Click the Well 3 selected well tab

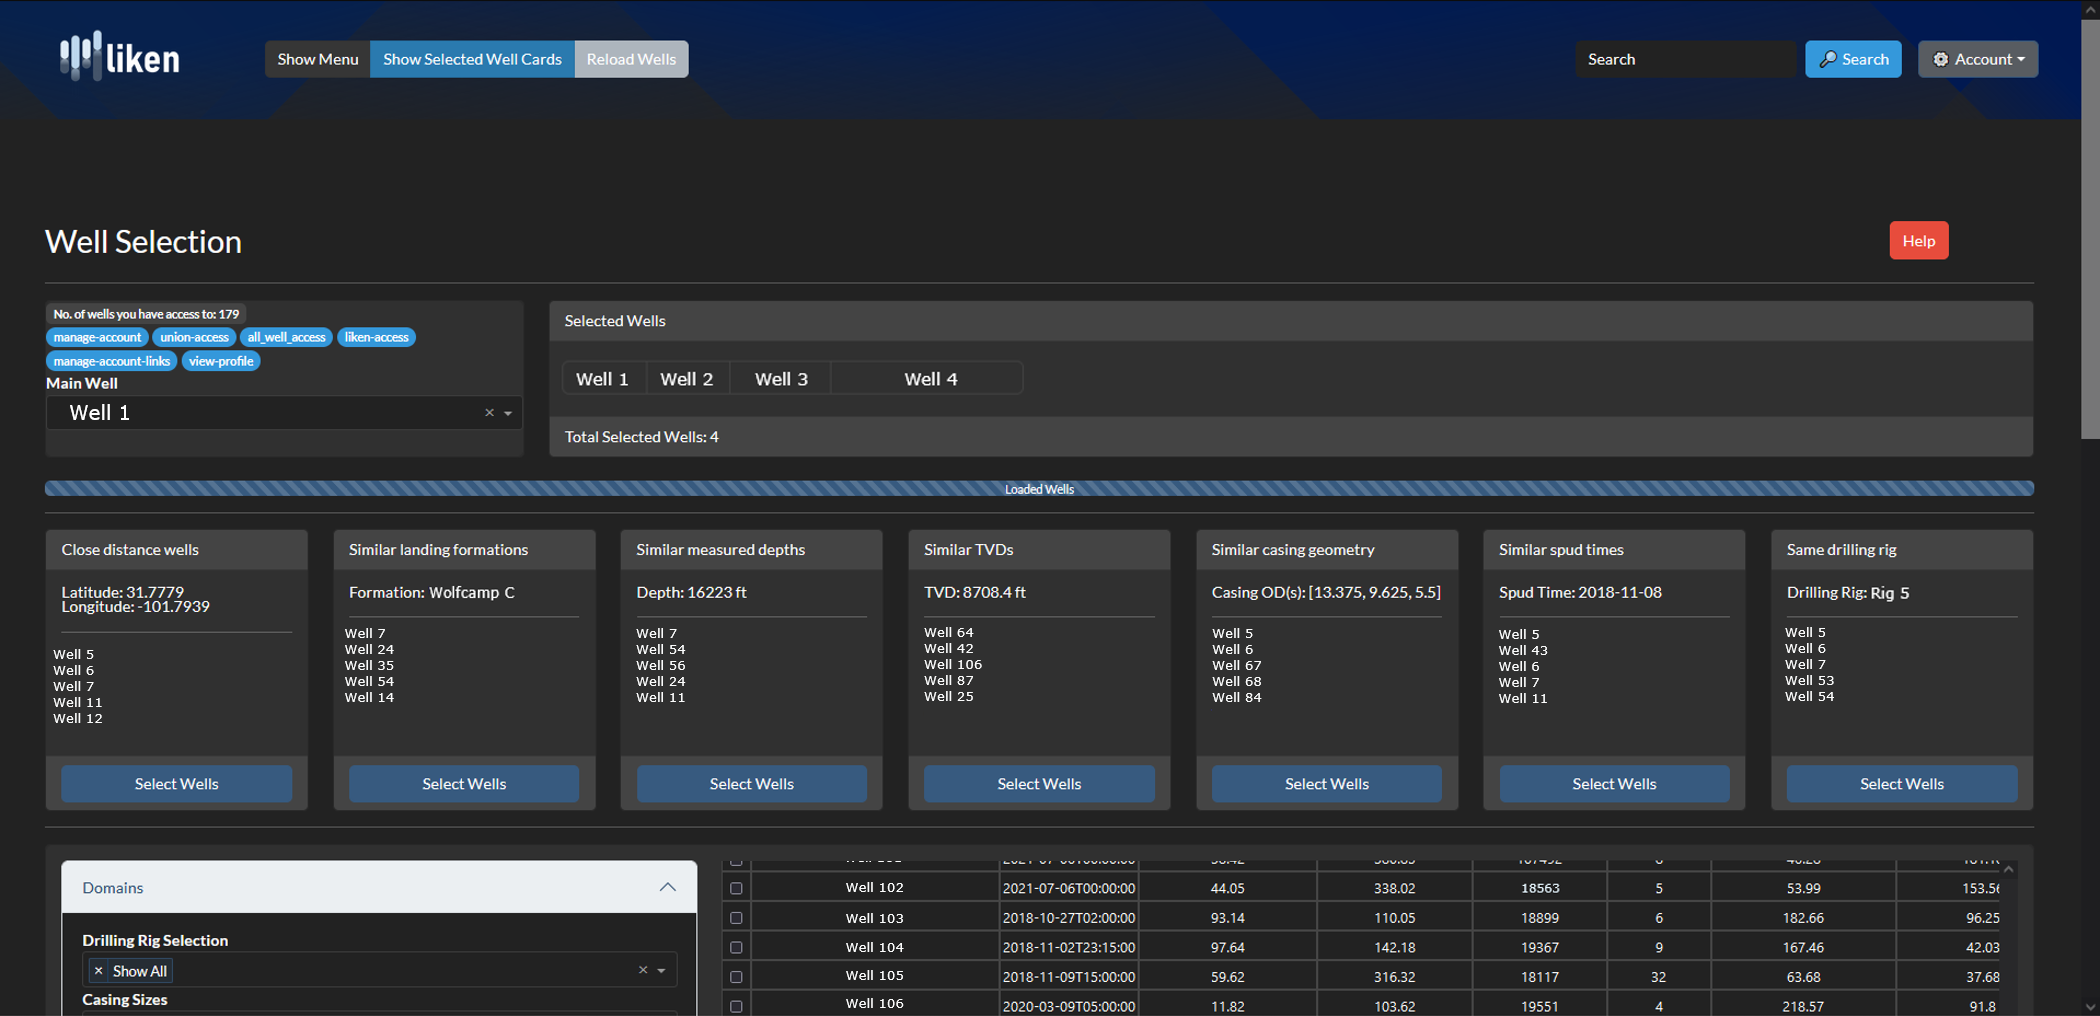(x=781, y=379)
